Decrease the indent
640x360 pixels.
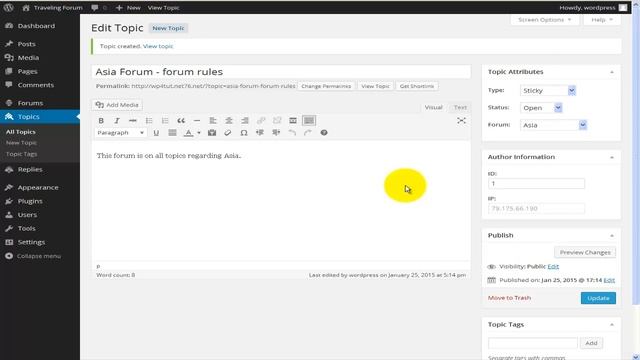tap(260, 133)
